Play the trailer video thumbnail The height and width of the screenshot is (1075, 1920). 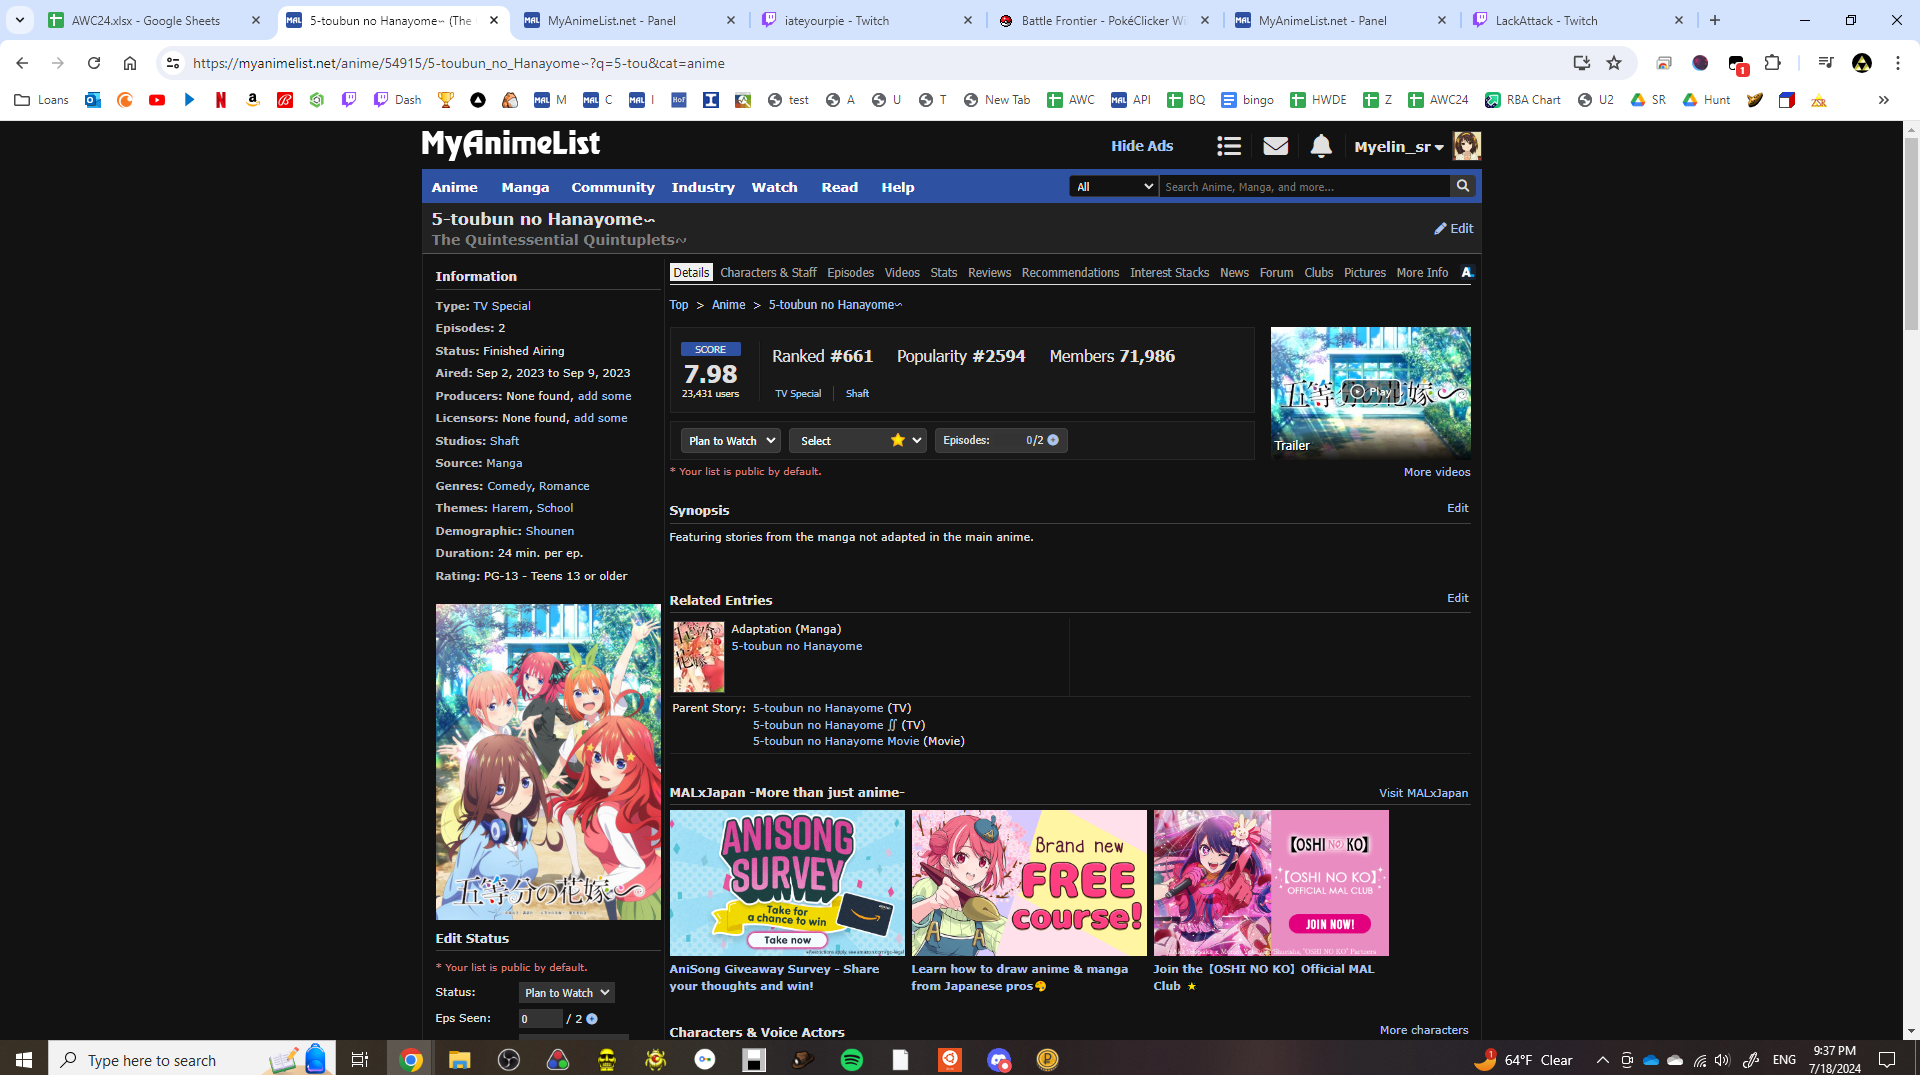click(1370, 392)
